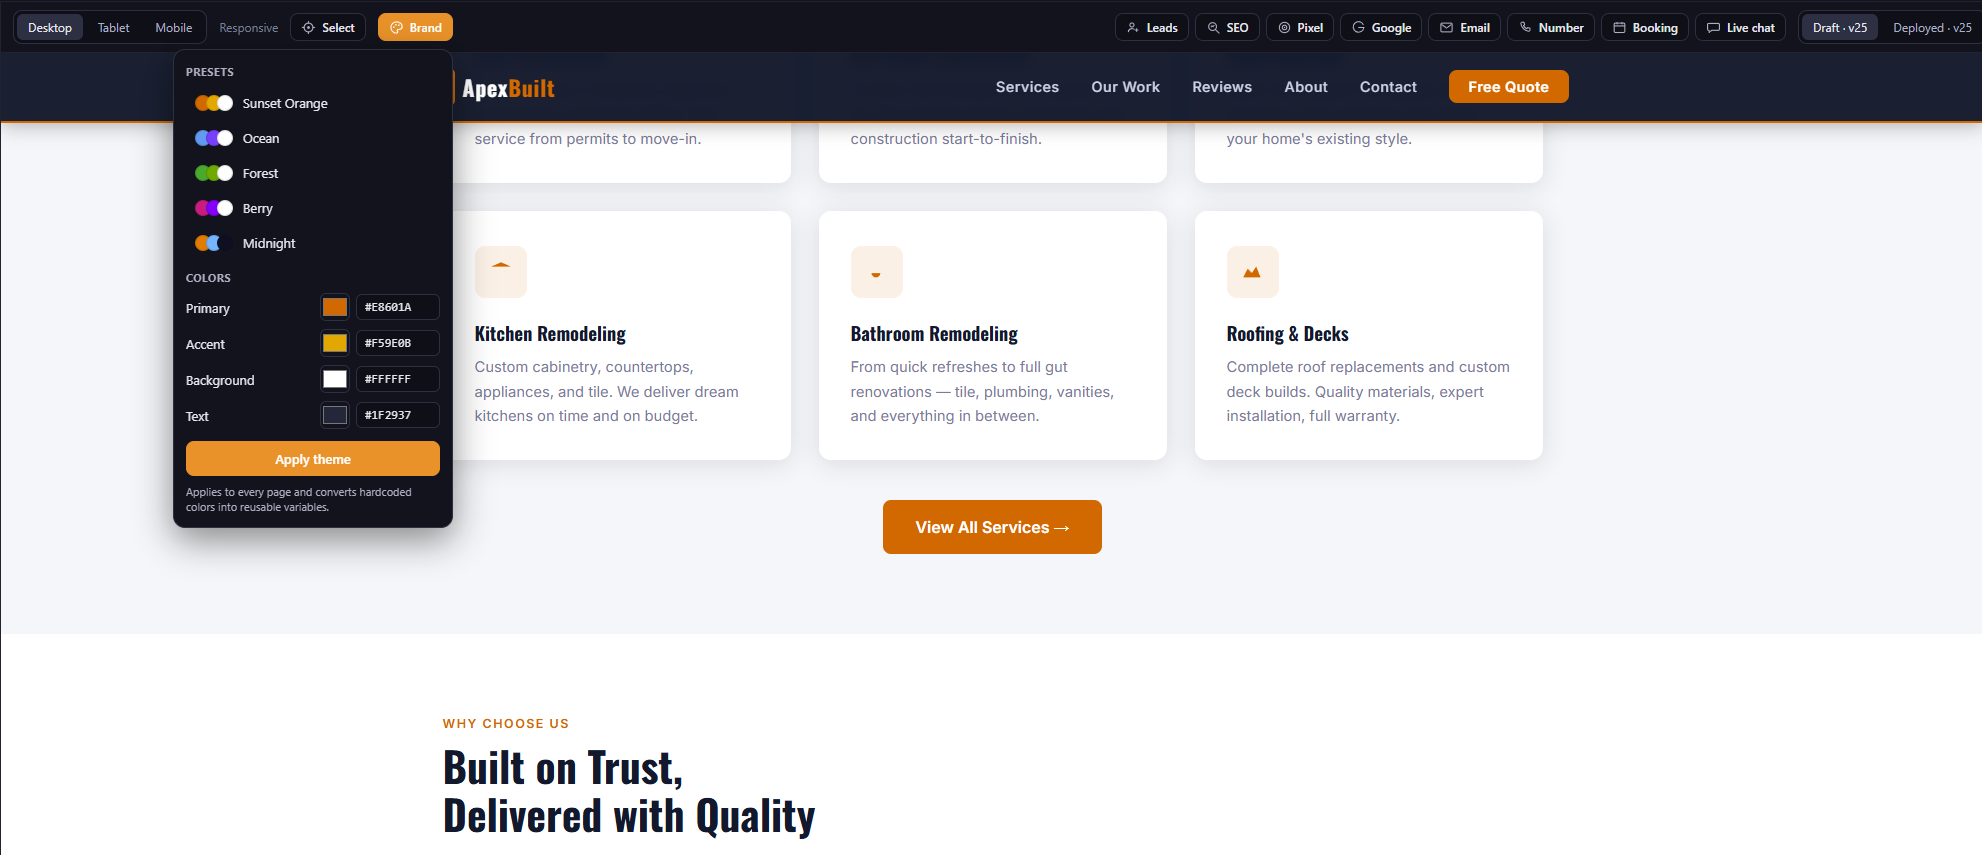Go to Our Work nav link
This screenshot has width=1982, height=855.
tap(1125, 87)
